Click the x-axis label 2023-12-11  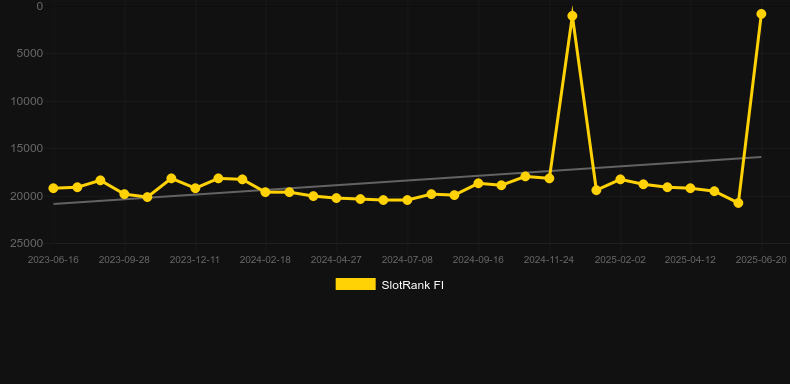195,260
